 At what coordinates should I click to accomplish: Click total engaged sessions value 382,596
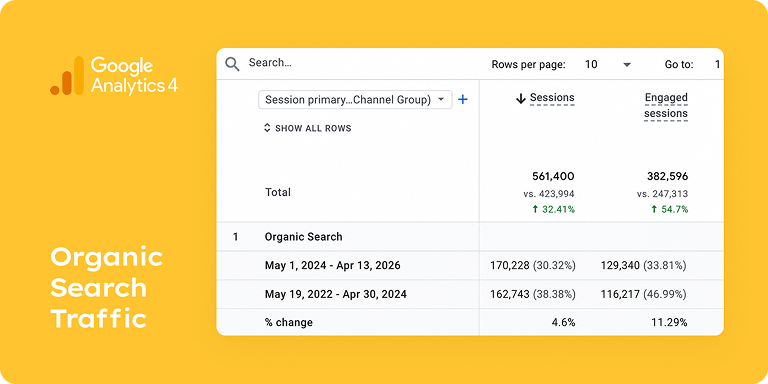[667, 176]
